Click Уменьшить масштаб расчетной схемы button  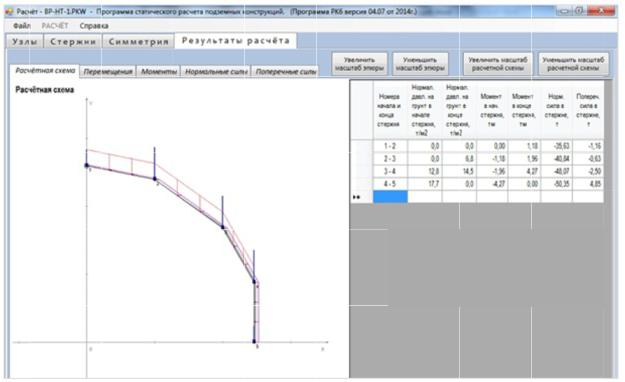click(x=573, y=64)
